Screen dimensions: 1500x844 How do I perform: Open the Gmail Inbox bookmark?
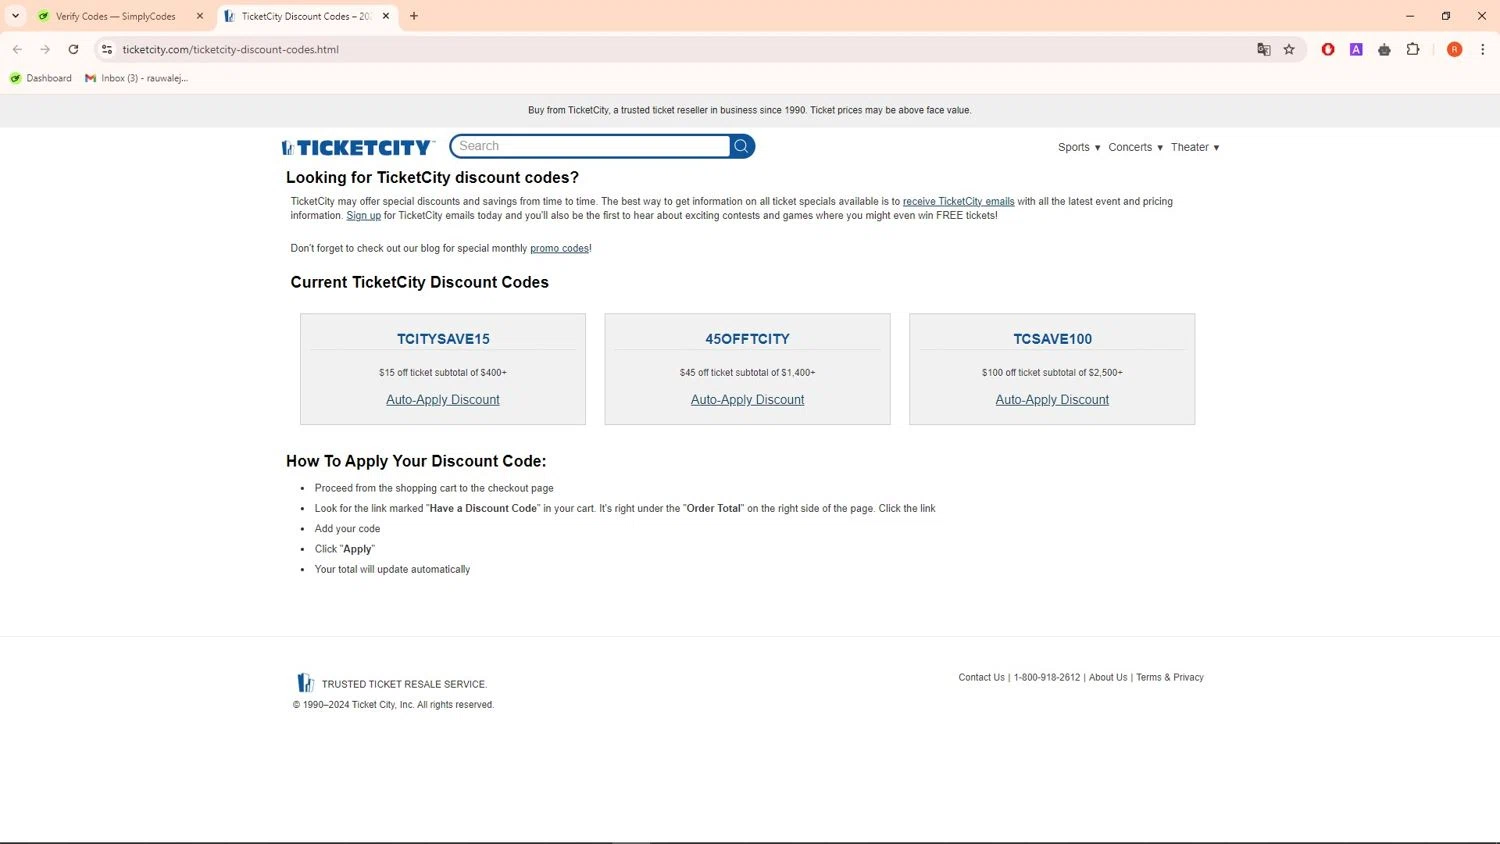click(137, 78)
